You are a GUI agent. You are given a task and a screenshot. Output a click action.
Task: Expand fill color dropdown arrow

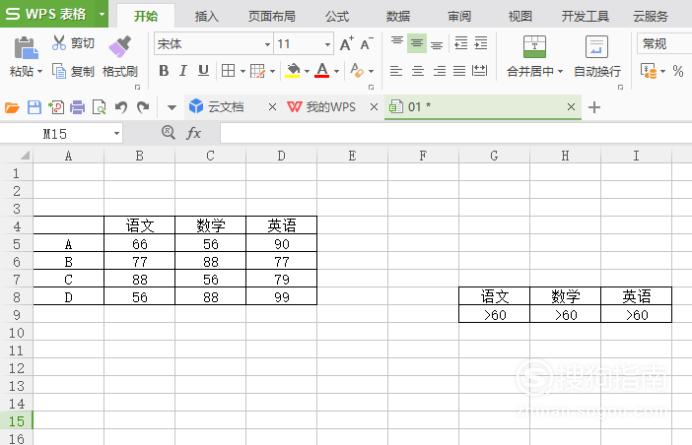point(307,71)
